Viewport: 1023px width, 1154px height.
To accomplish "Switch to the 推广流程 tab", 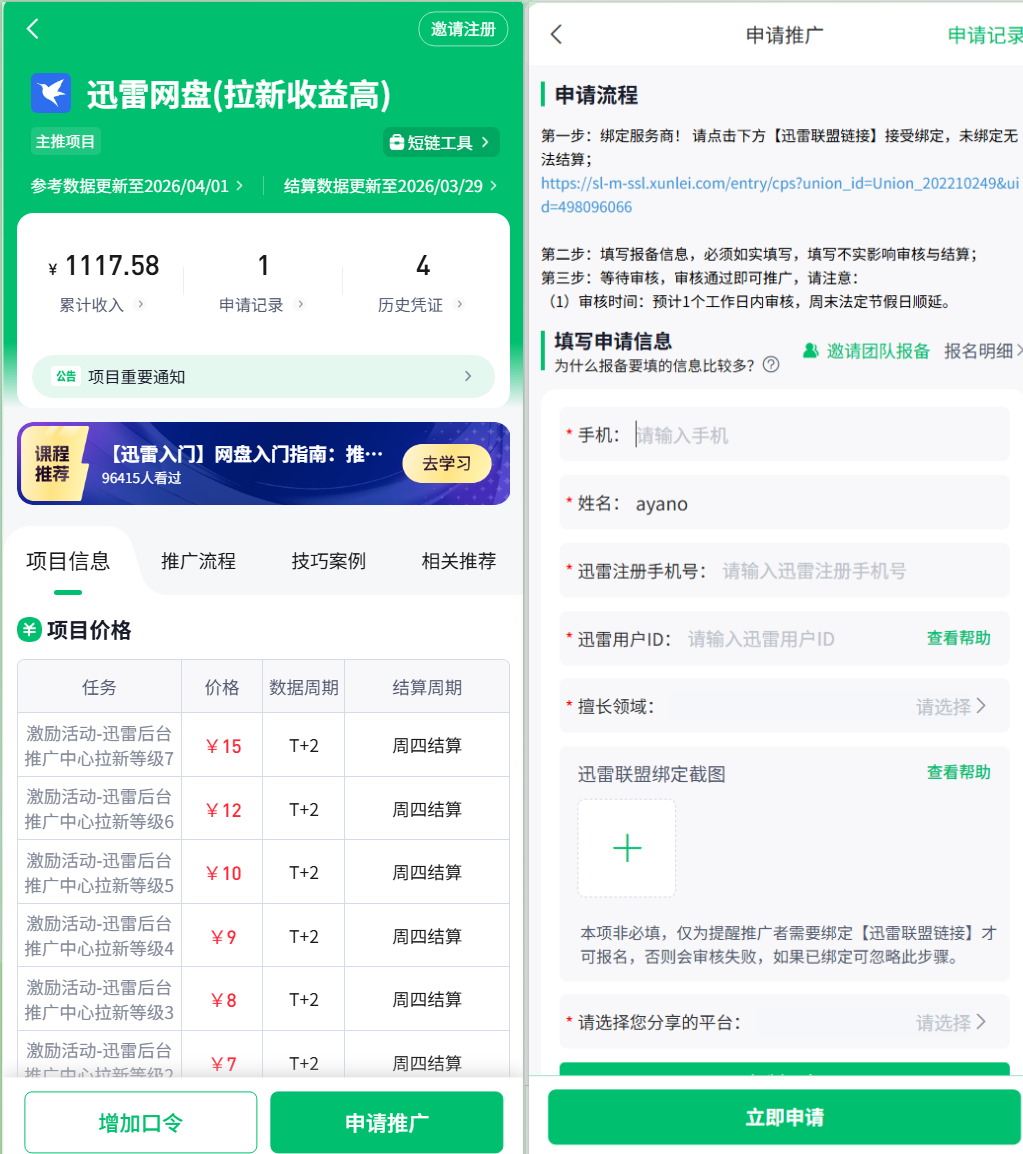I will (x=198, y=562).
